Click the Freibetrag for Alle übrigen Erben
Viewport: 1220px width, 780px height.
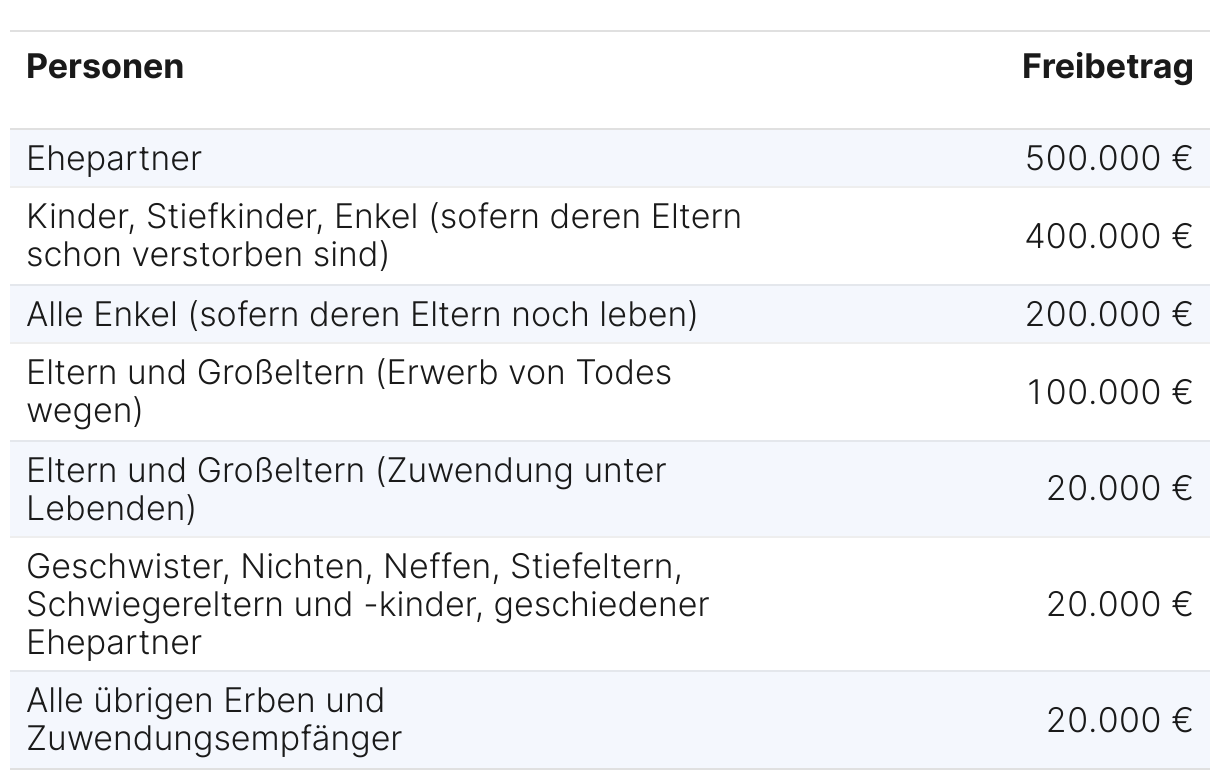click(1120, 720)
